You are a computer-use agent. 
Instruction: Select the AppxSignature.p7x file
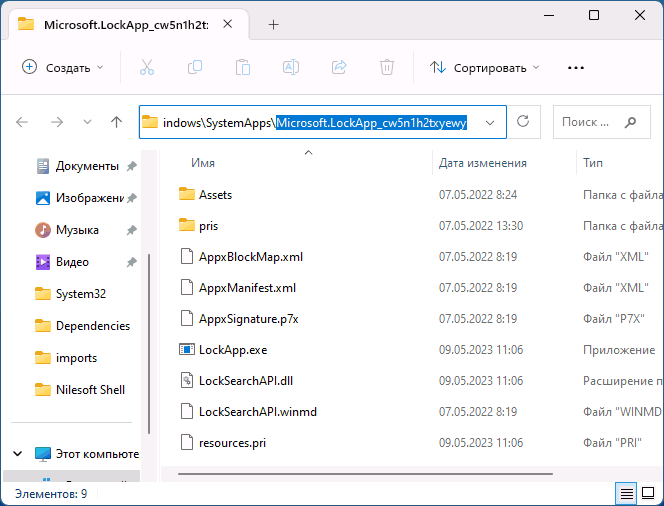[x=249, y=319]
